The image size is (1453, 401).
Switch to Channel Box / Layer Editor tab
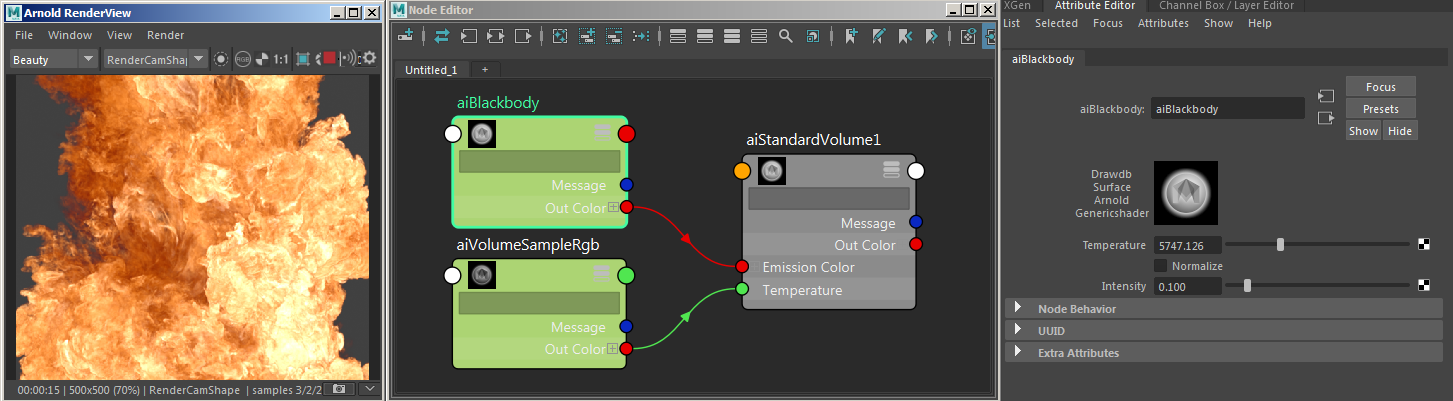pos(1226,6)
